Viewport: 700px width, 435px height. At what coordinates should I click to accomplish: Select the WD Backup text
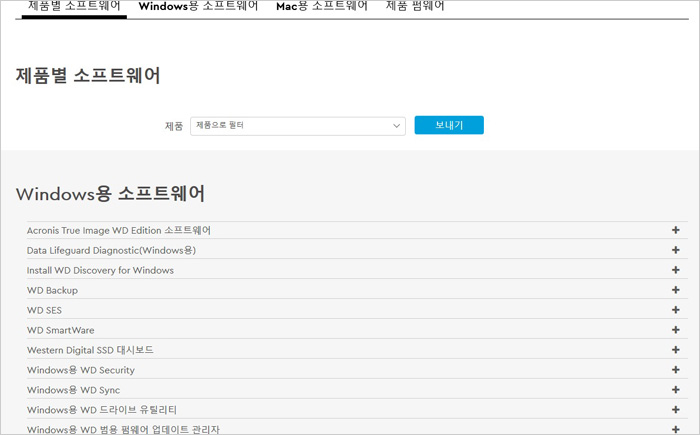[52, 290]
